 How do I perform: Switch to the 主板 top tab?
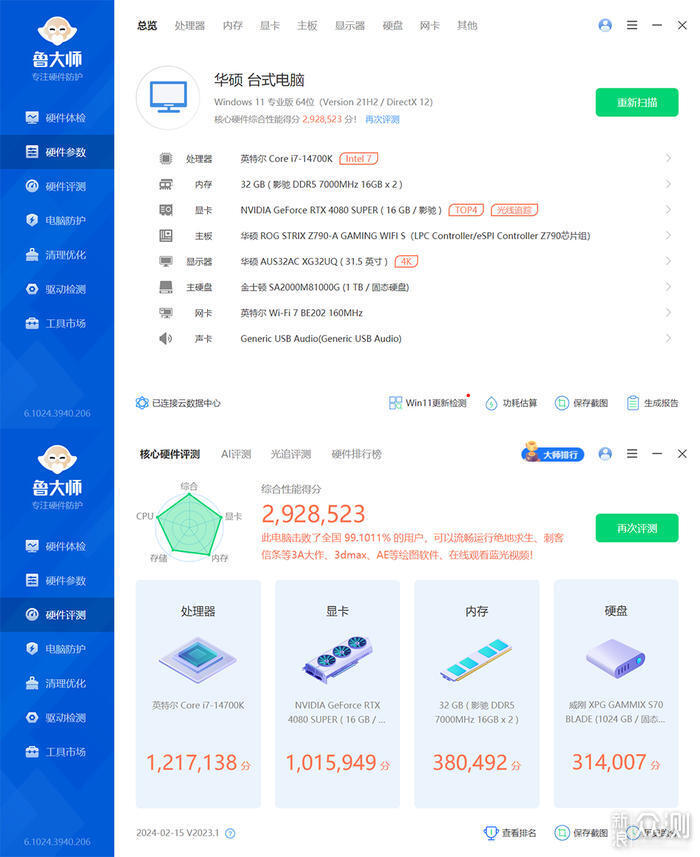pyautogui.click(x=307, y=25)
